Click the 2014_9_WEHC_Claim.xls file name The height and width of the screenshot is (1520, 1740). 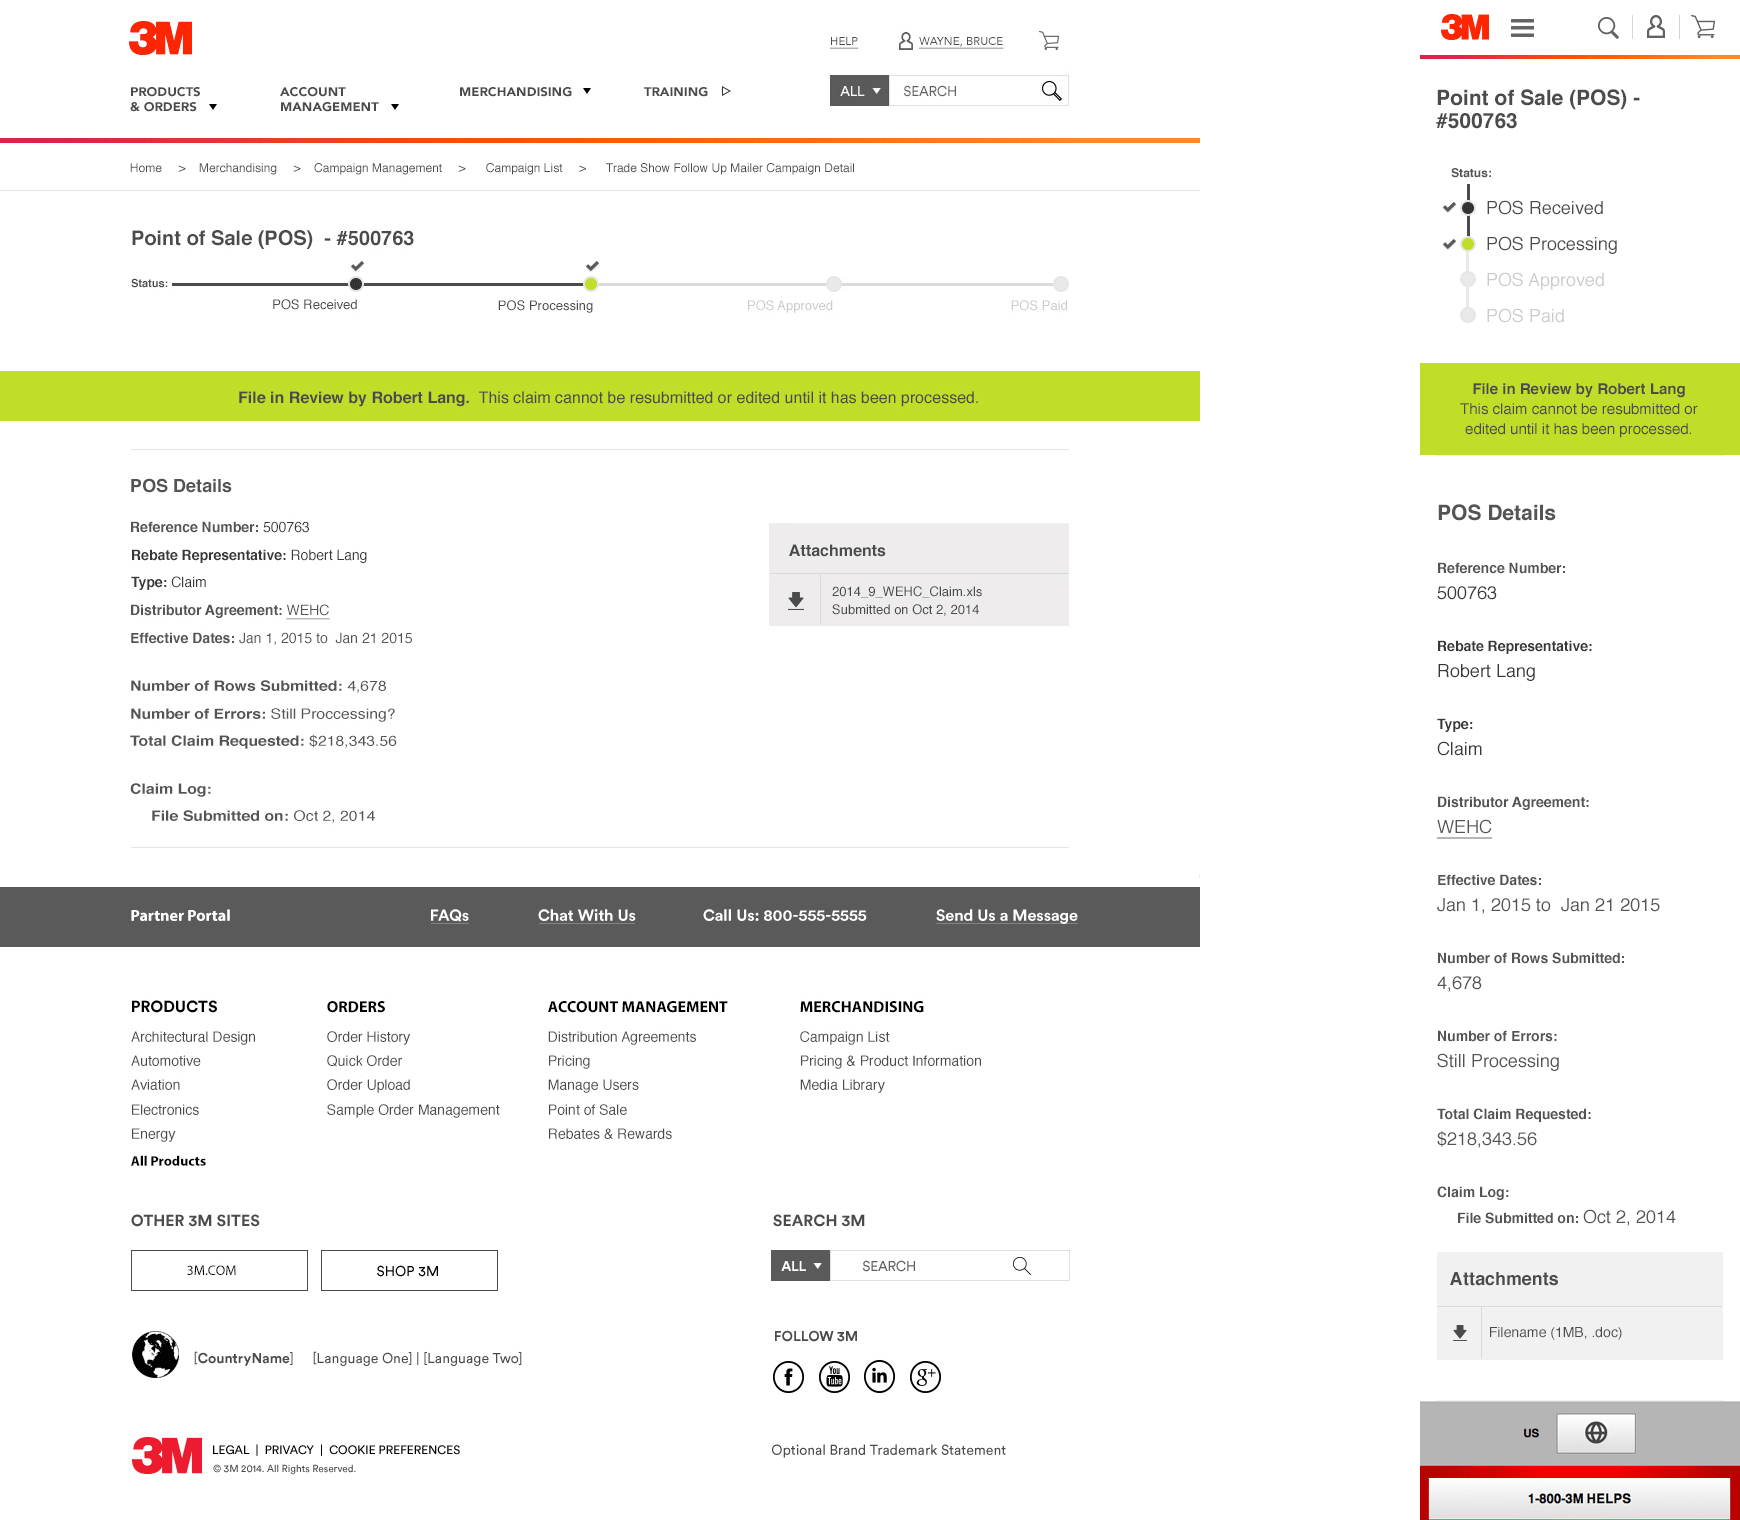click(907, 591)
